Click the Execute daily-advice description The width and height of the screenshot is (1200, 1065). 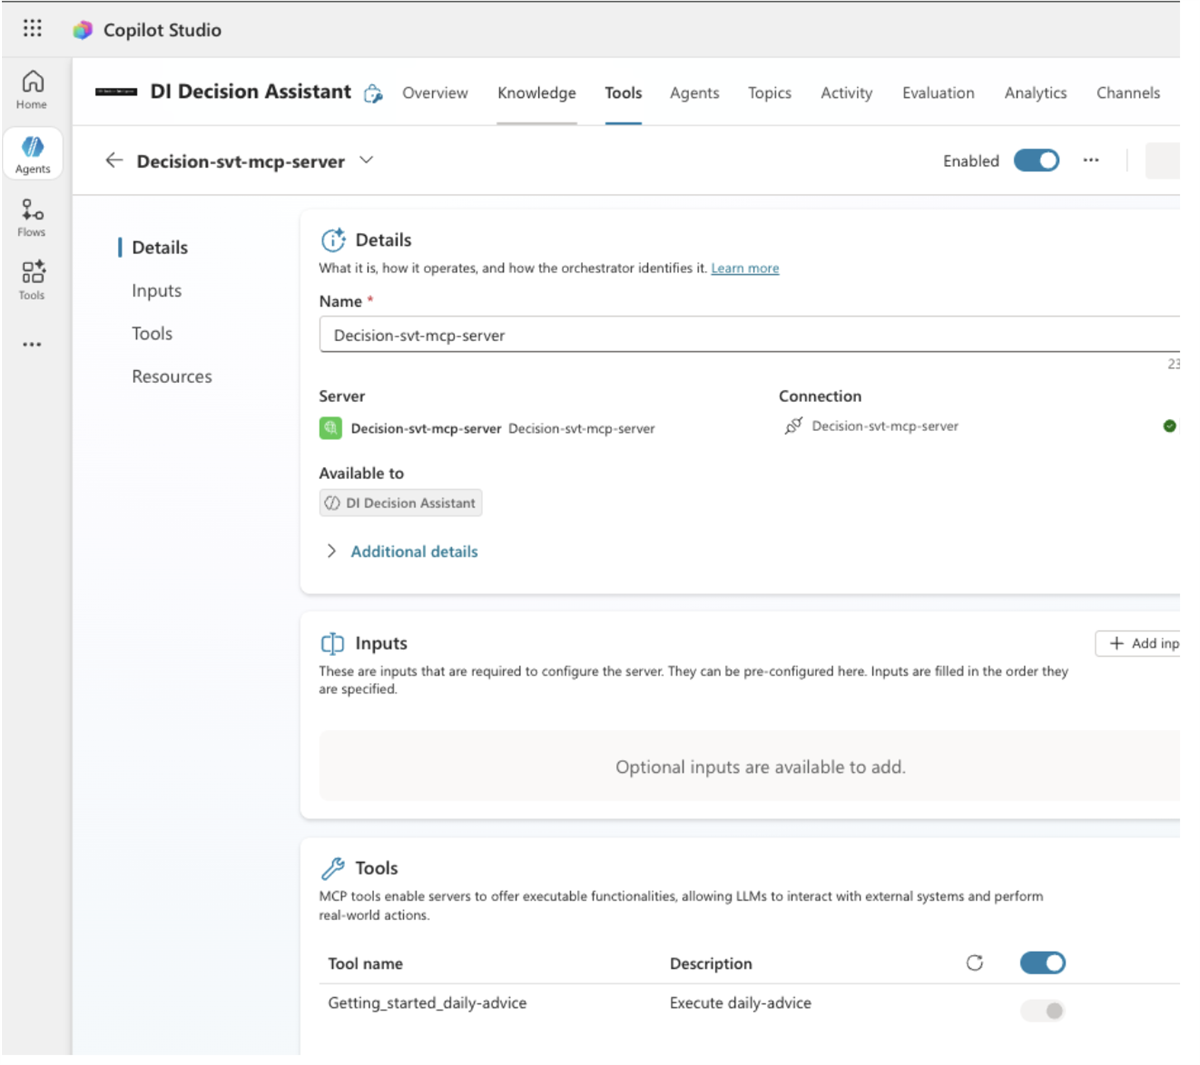[741, 1003]
